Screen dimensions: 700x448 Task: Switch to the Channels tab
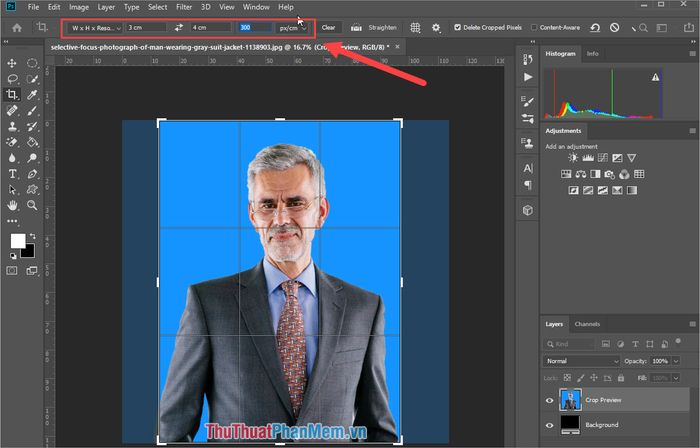point(587,324)
